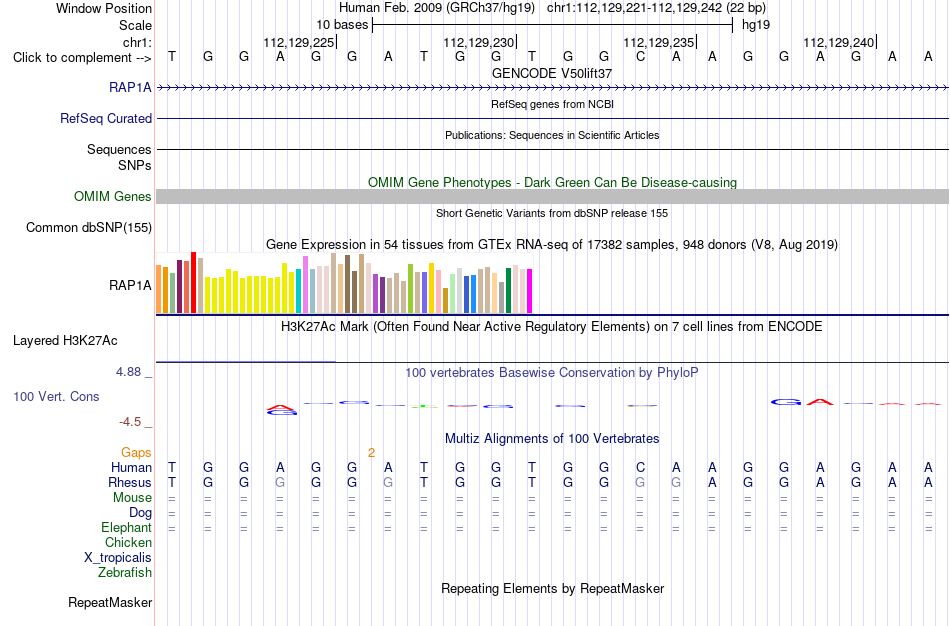Screen dimensions: 950x626
Task: Click the black RAP1A GTEx expression label
Action: coord(130,285)
